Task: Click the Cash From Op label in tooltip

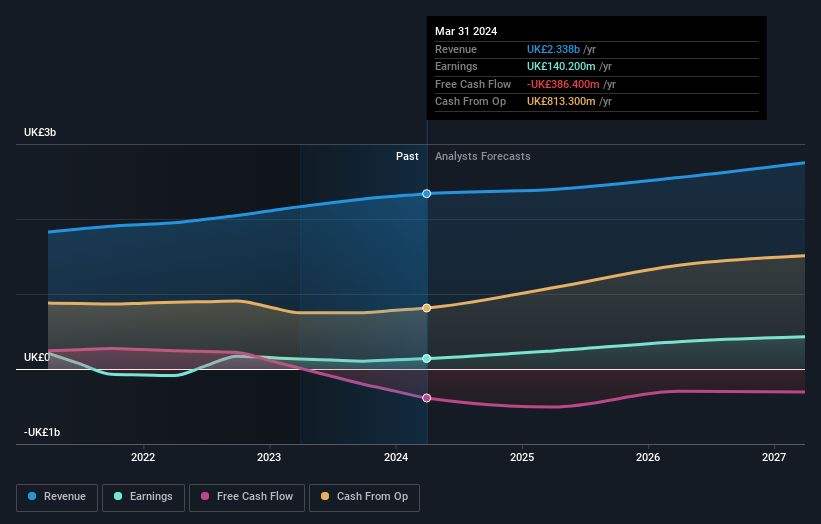Action: point(471,102)
